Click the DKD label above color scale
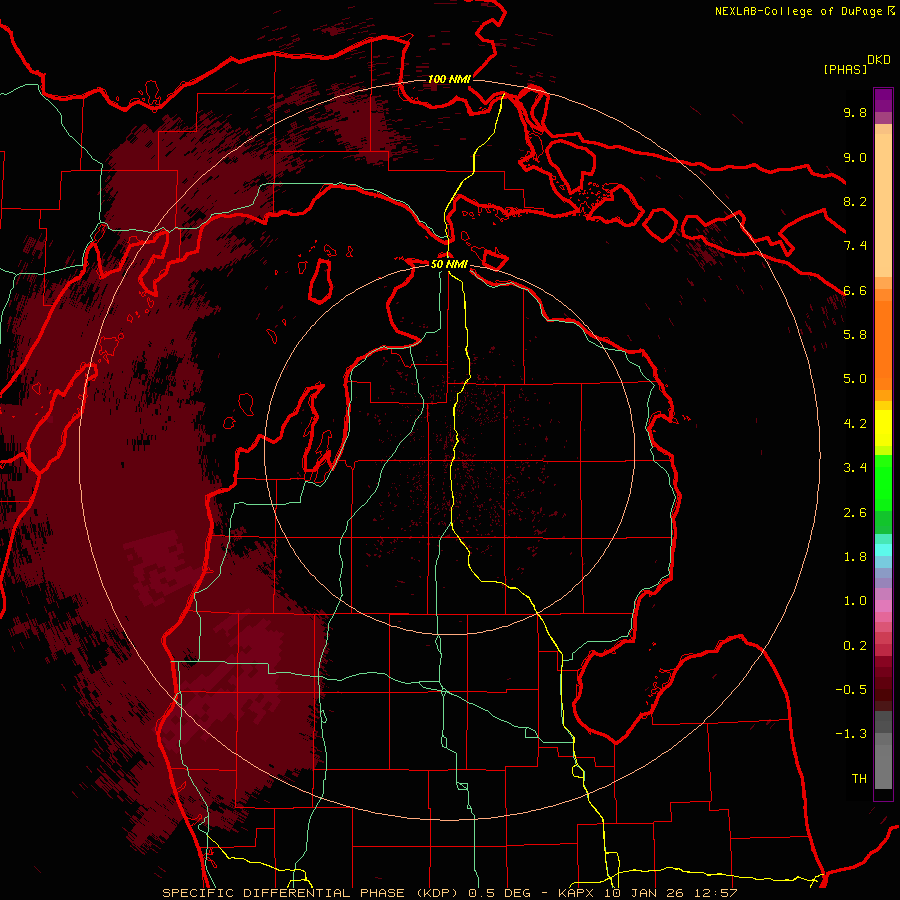Screen dimensions: 900x900 (879, 60)
